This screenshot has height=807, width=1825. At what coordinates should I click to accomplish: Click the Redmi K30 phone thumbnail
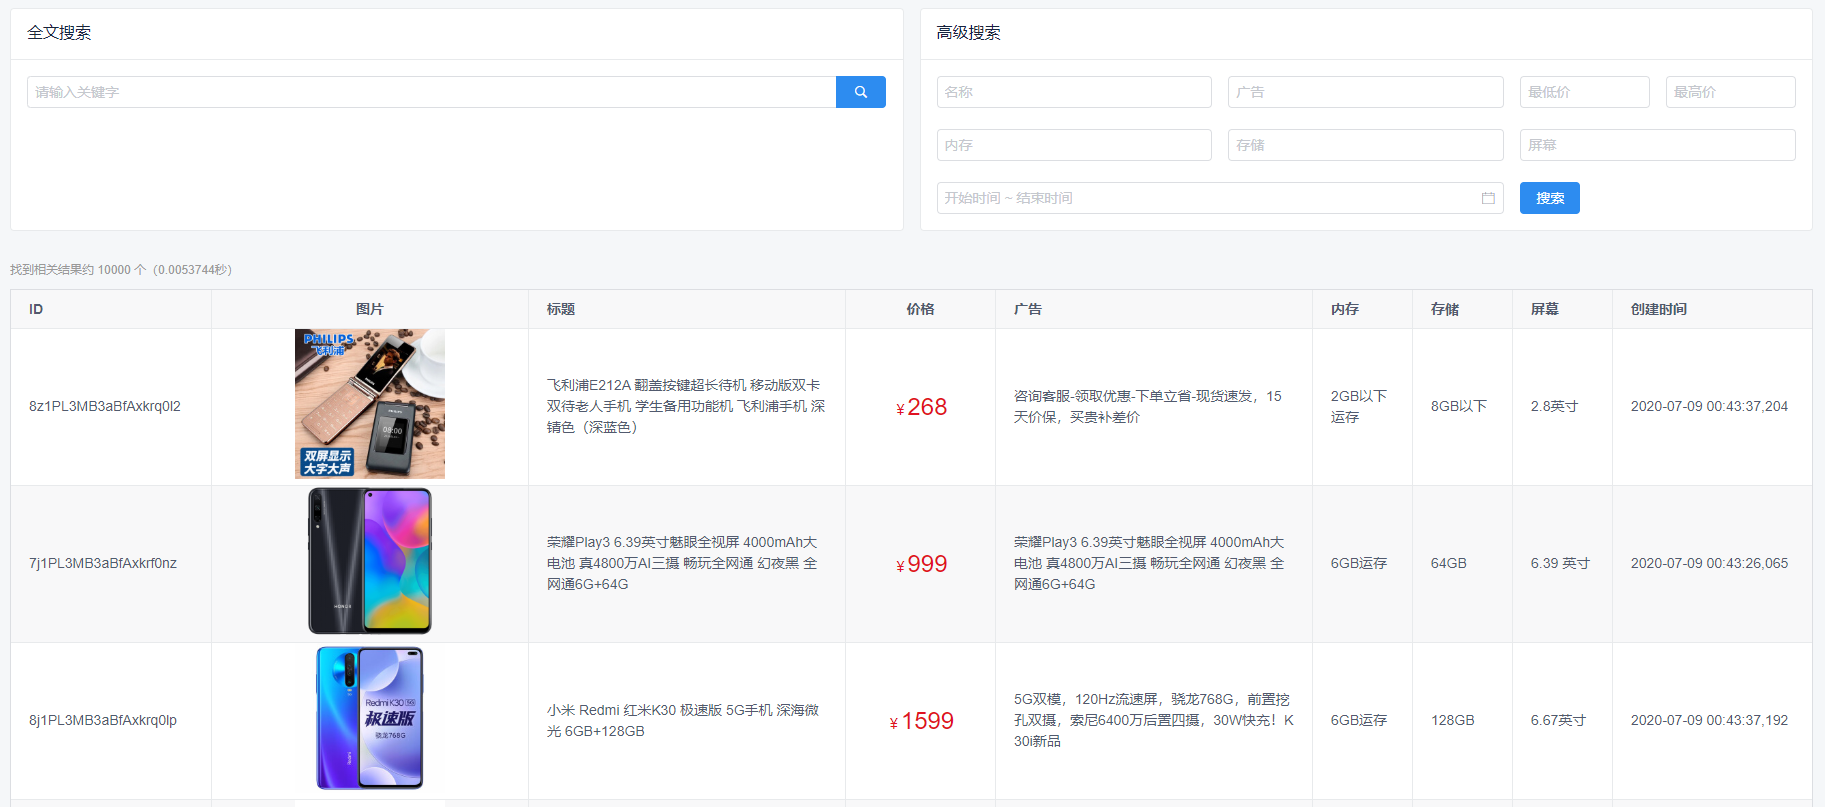click(x=370, y=718)
